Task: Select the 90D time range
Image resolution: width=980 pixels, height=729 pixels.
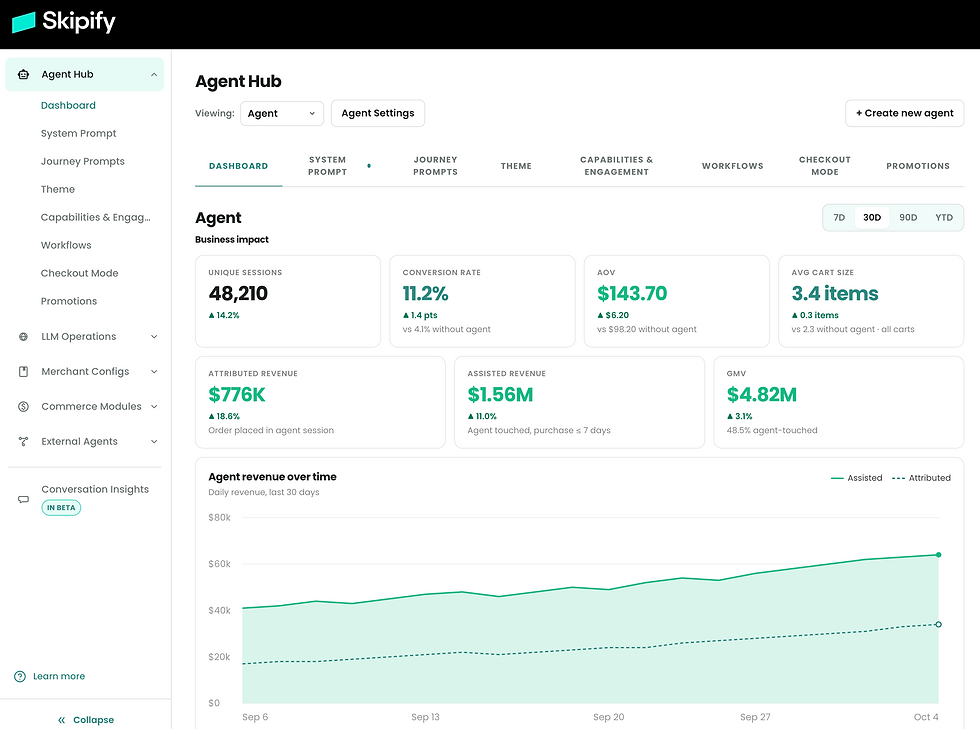Action: 908,218
